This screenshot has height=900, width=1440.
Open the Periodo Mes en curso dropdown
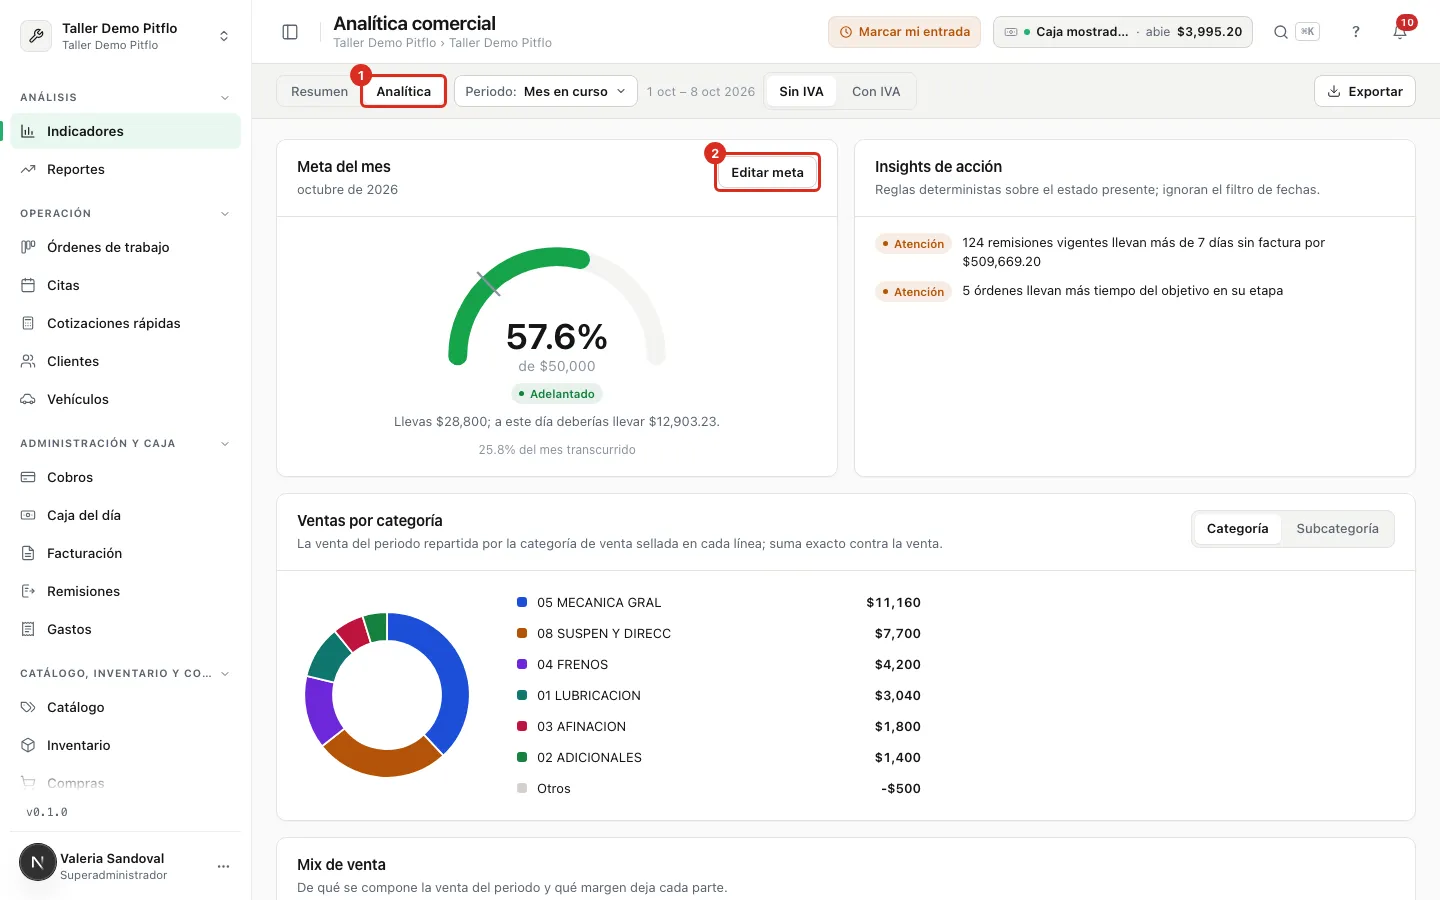(546, 91)
